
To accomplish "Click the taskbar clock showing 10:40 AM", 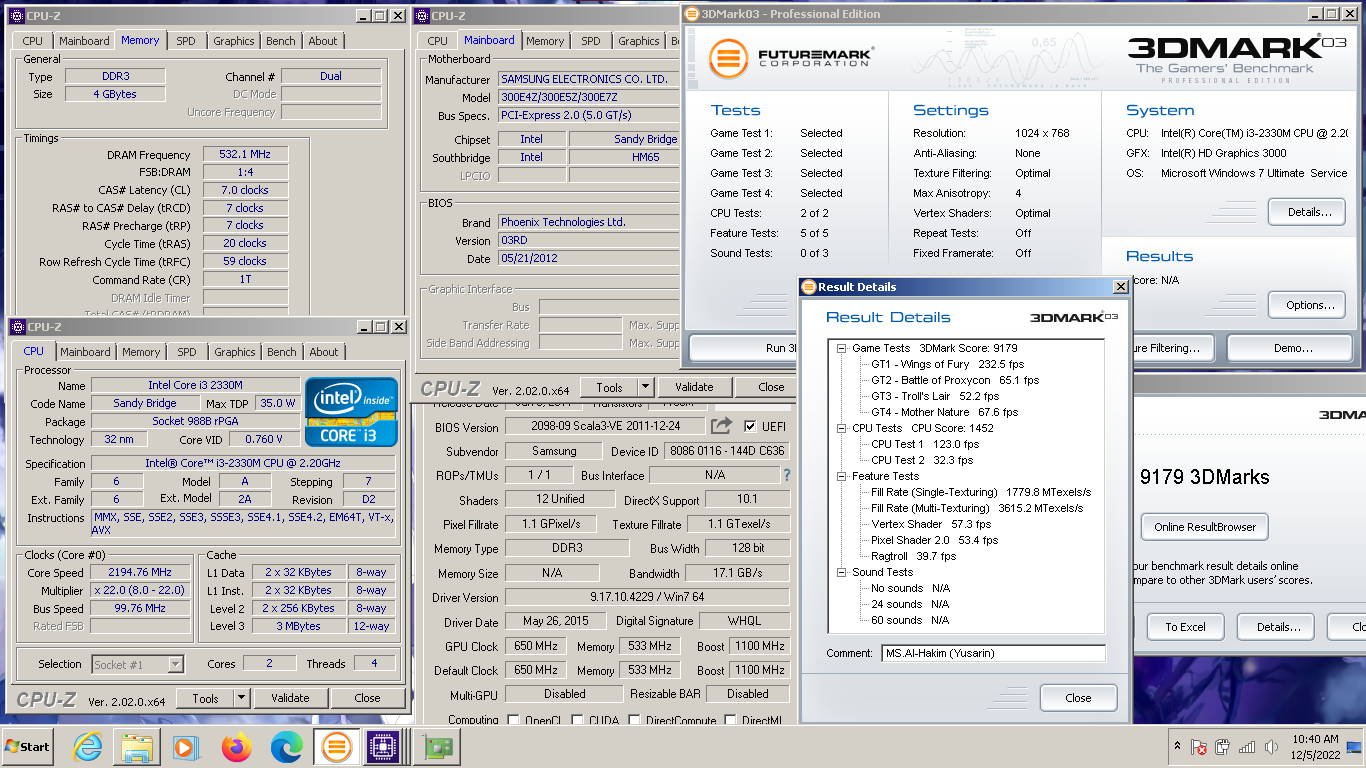I will click(x=1314, y=747).
